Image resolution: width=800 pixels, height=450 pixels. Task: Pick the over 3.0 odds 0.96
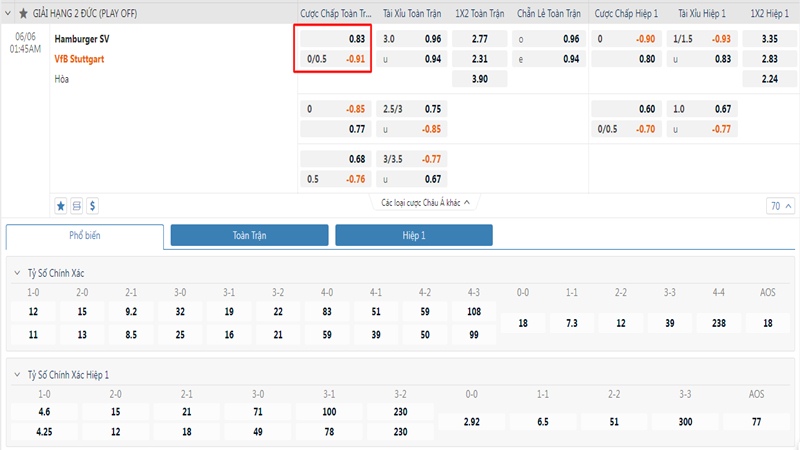[x=412, y=39]
